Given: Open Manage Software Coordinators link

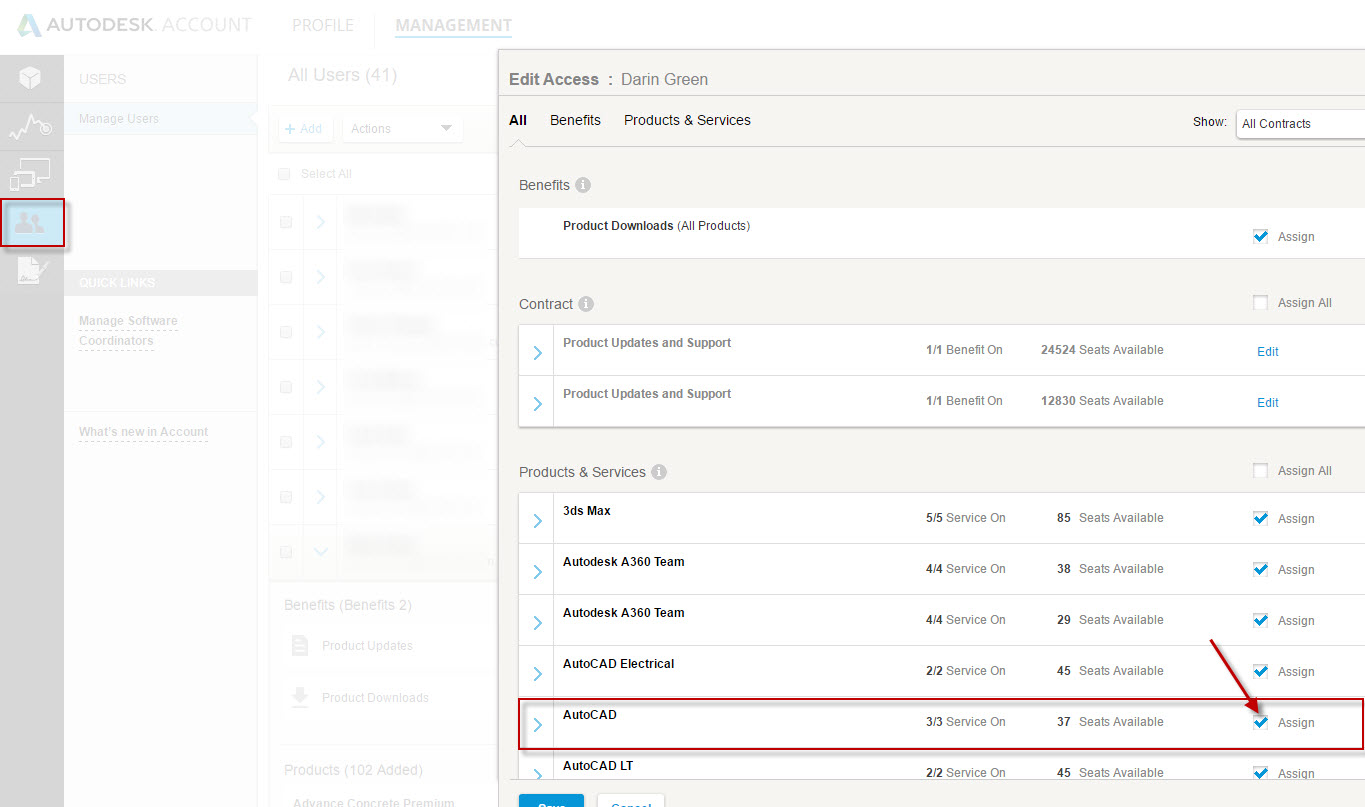Looking at the screenshot, I should pos(128,331).
